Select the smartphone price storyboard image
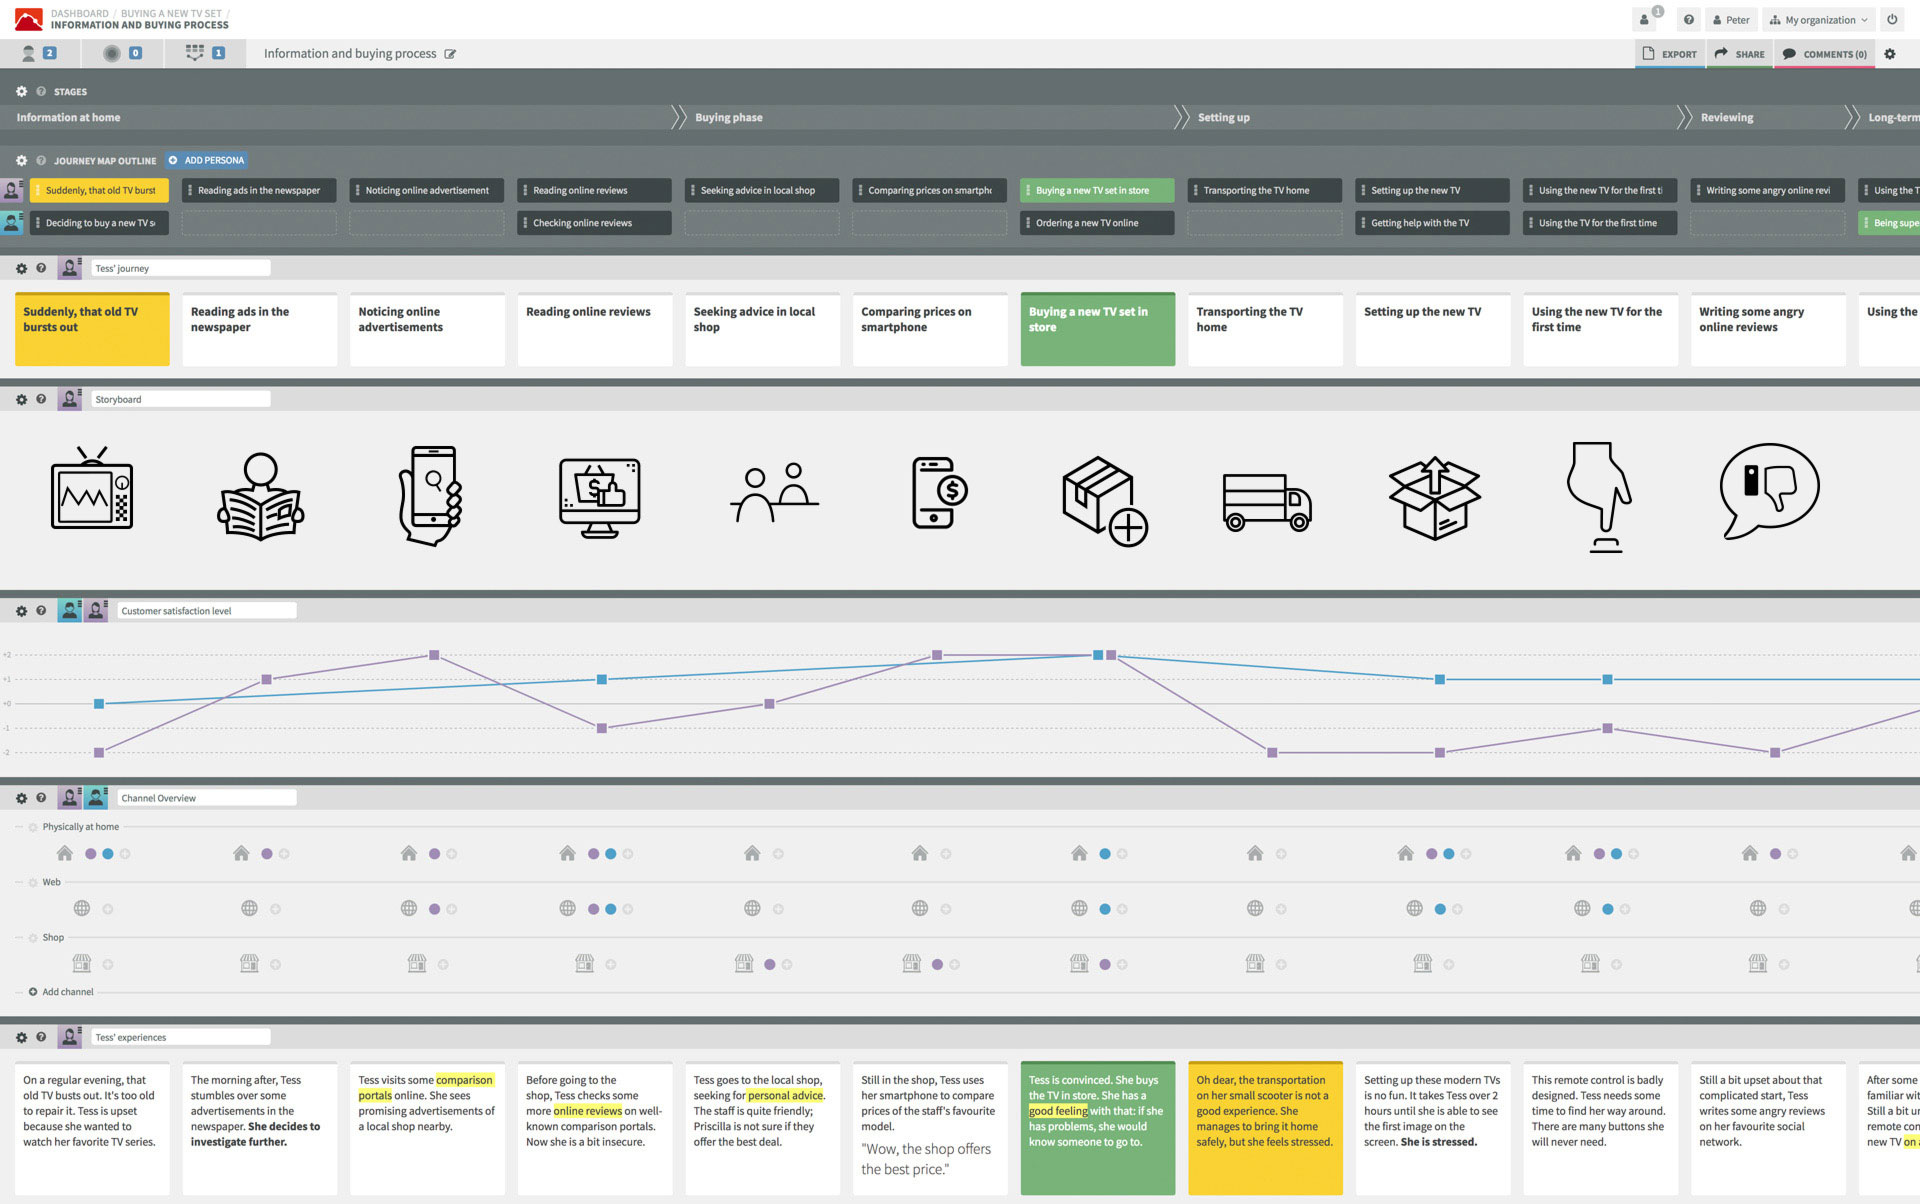1920x1204 pixels. click(939, 492)
